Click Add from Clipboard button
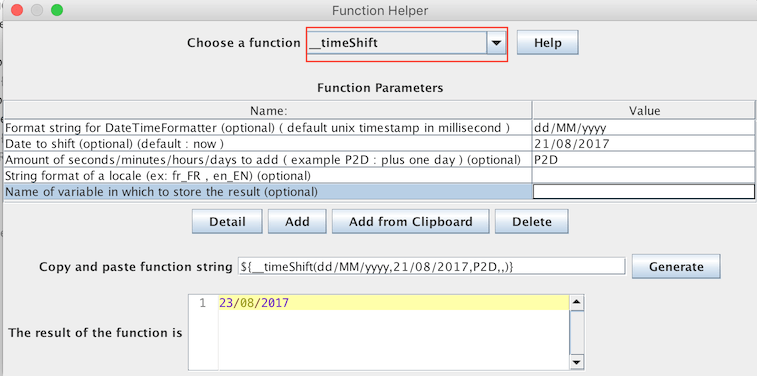The image size is (757, 376). pos(410,222)
